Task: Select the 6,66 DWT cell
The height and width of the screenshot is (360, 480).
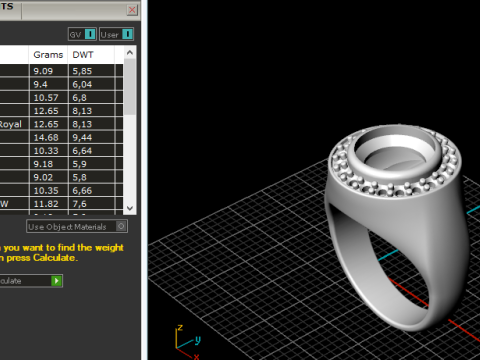Action: coord(91,191)
